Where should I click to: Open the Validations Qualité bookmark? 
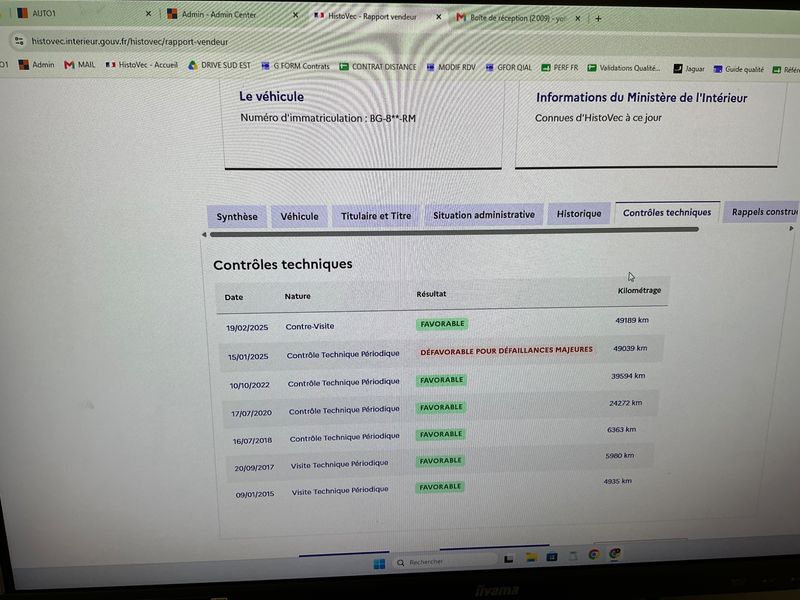pyautogui.click(x=624, y=68)
